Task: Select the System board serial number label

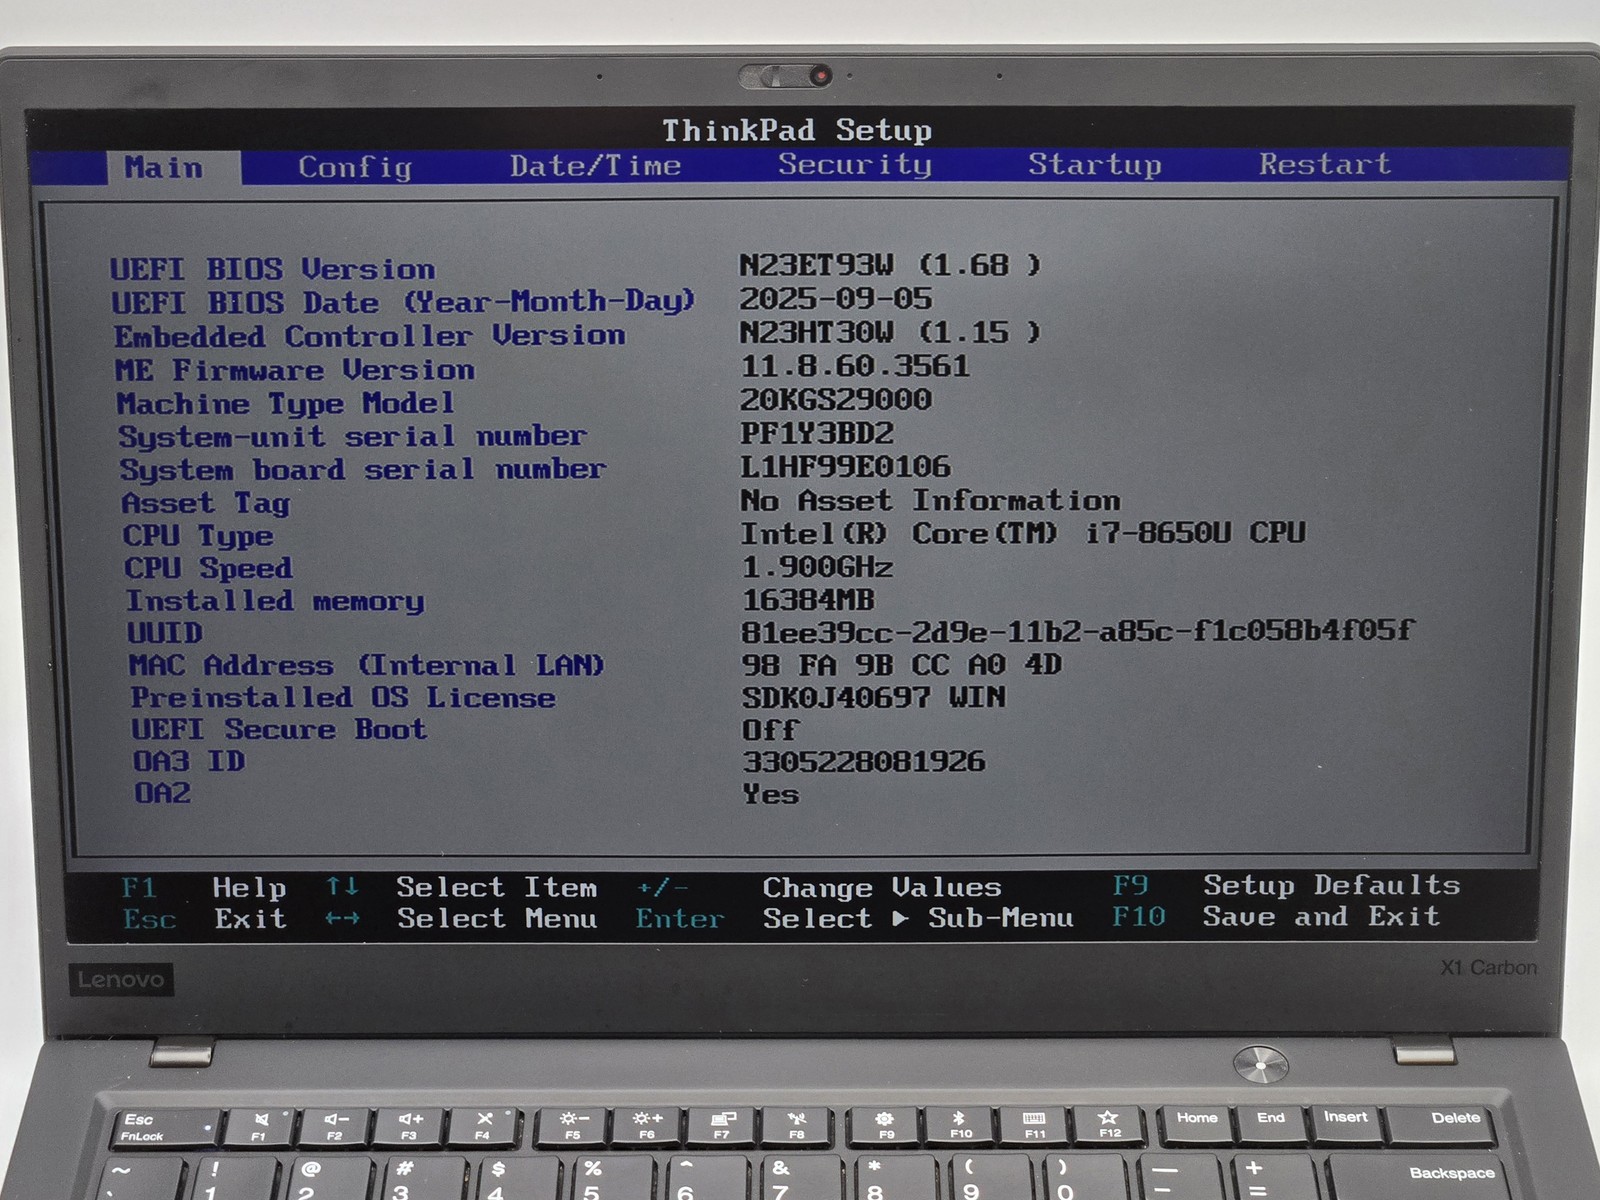Action: (363, 470)
